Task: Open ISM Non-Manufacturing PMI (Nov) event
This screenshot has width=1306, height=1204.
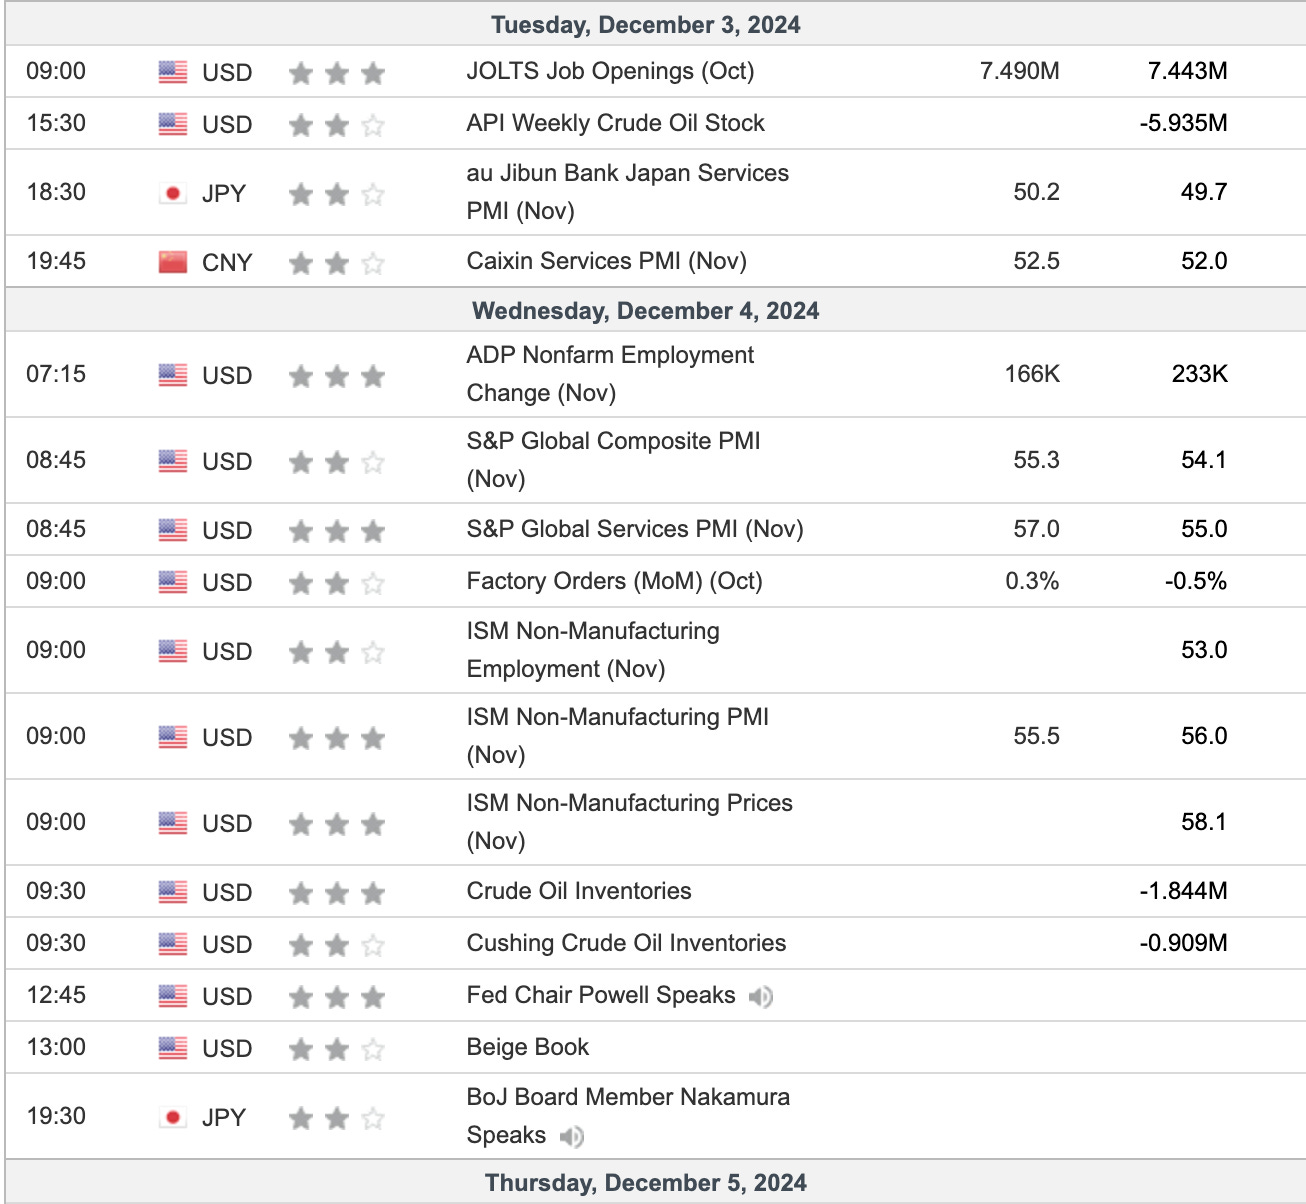Action: point(617,736)
